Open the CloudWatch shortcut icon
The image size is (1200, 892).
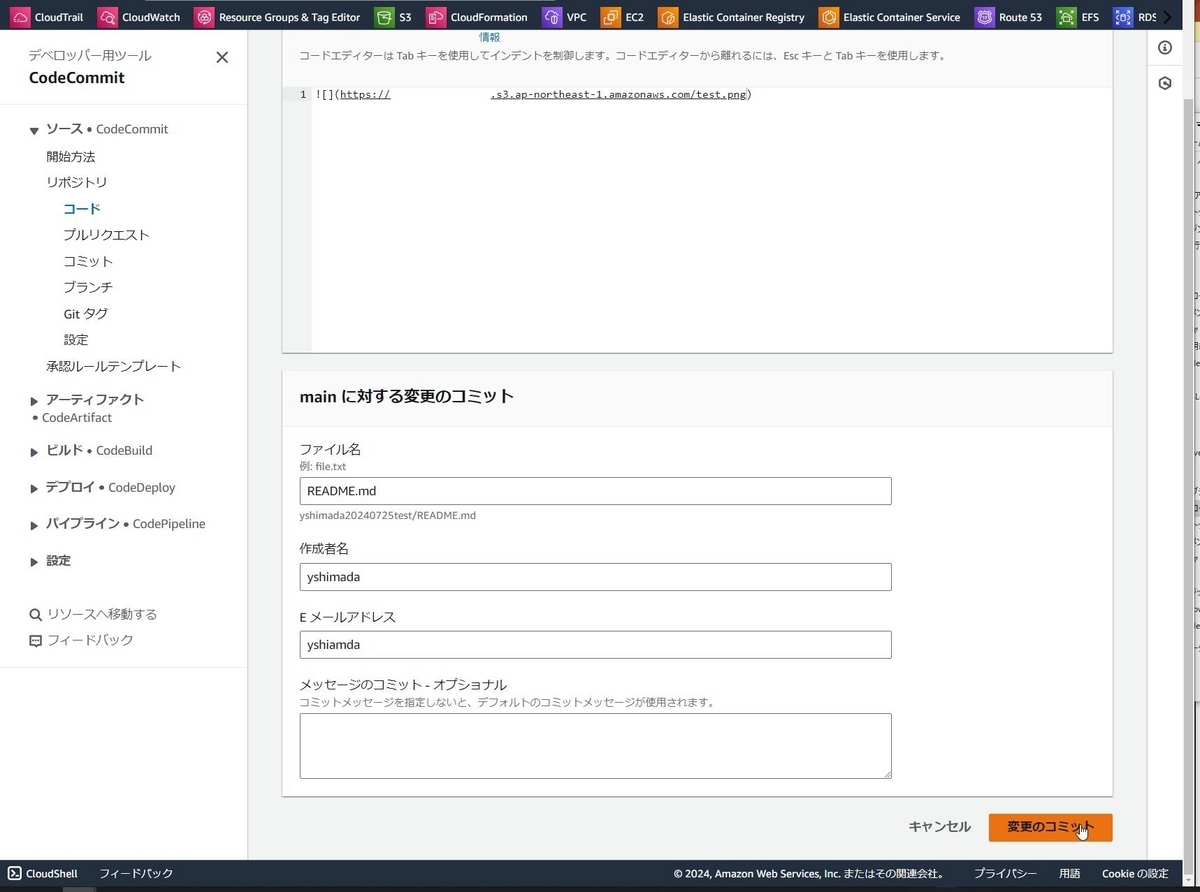(107, 17)
